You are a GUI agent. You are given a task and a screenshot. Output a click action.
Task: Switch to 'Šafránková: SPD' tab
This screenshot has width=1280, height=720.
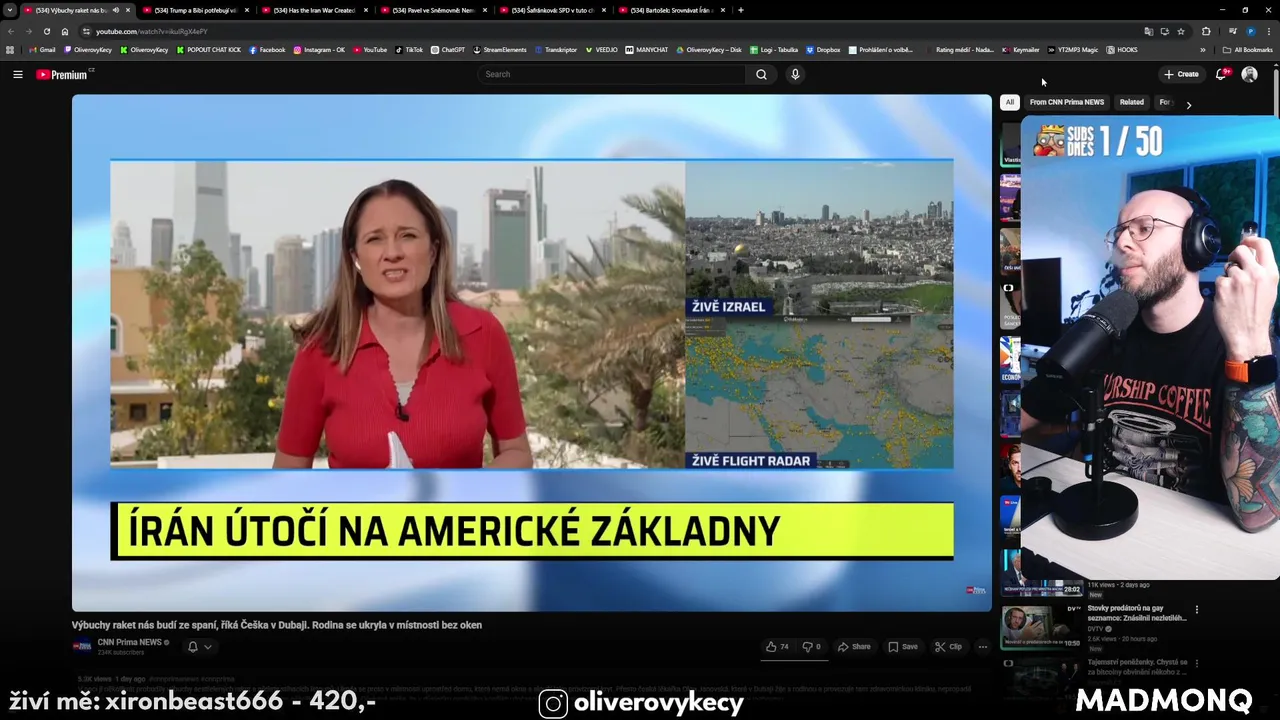click(x=553, y=10)
